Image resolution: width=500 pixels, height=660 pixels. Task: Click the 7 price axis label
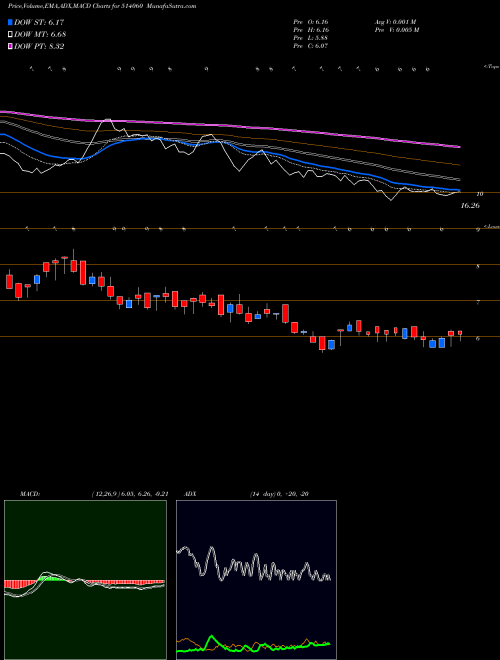[x=478, y=302]
